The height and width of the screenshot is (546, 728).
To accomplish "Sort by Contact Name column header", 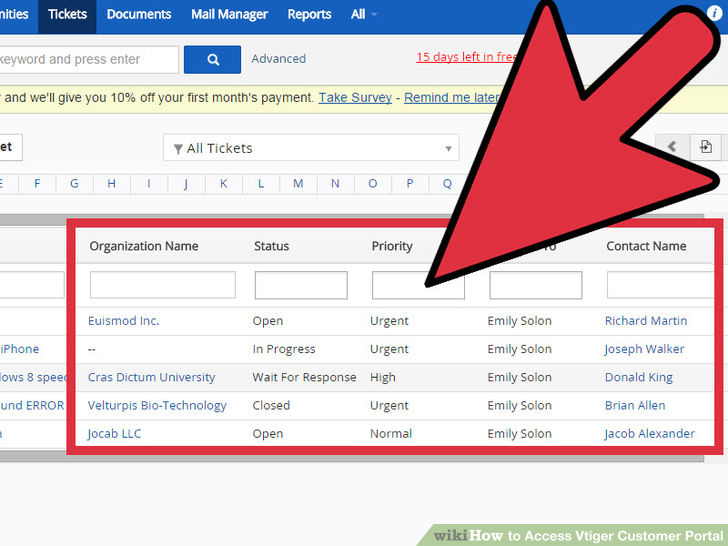I will [646, 246].
